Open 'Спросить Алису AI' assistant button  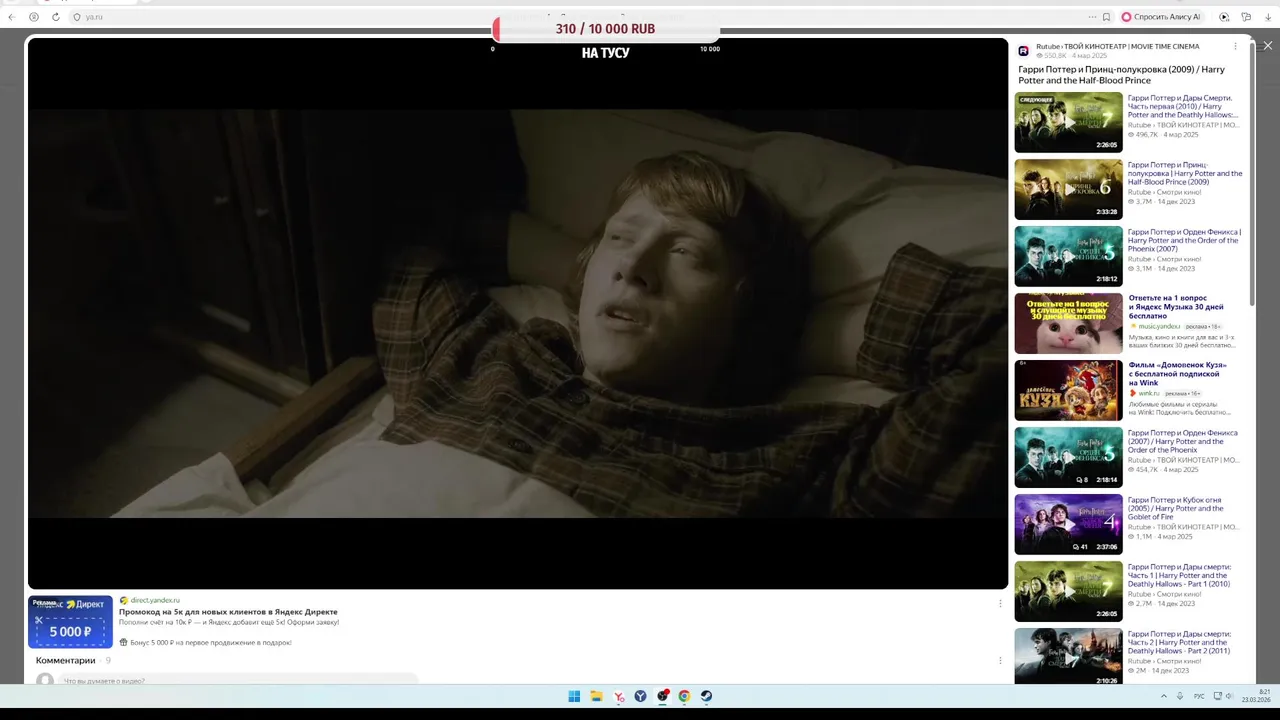pos(1161,17)
